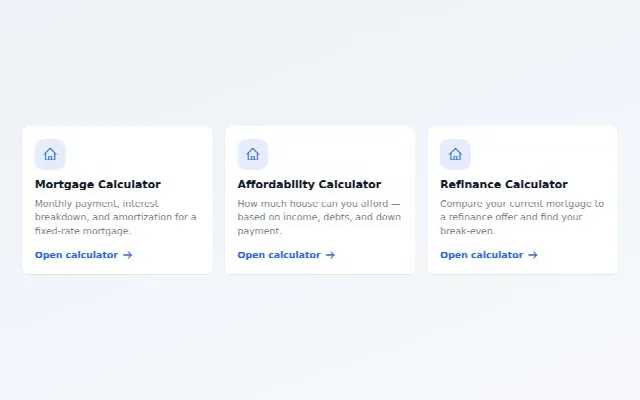The width and height of the screenshot is (640, 400).
Task: Click the arrow icon in Refinance card link
Action: click(x=533, y=255)
